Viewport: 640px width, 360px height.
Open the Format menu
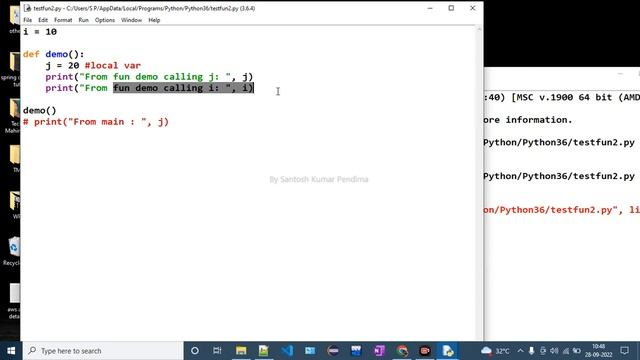tap(63, 20)
